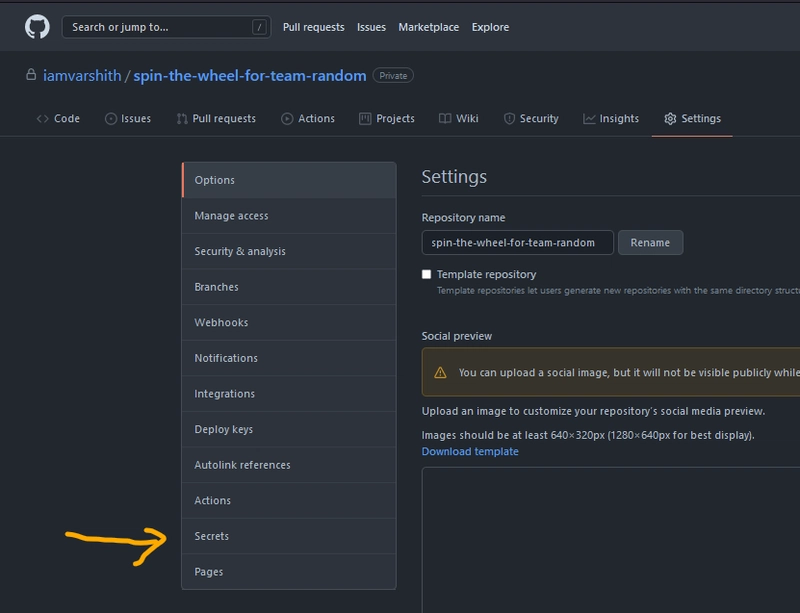The image size is (800, 613).
Task: Click the Repository name label
Action: [463, 217]
